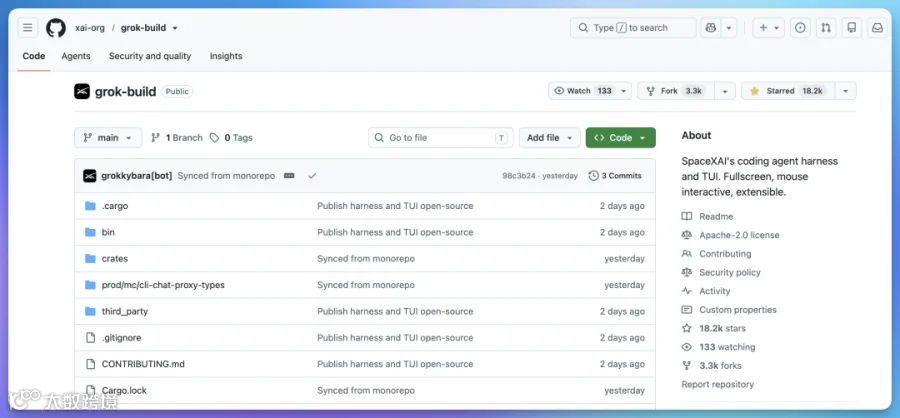
Task: Go to the GitHub homepage logo
Action: (56, 28)
